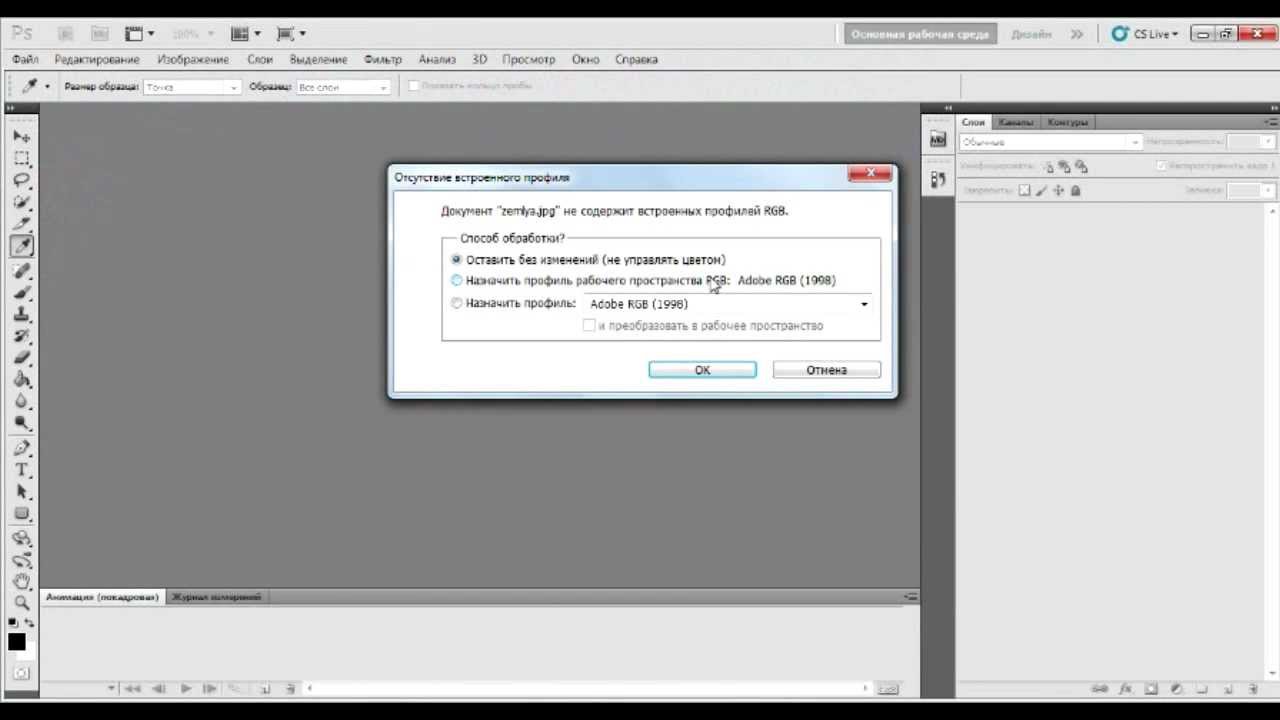Open the sample layers dropdown
Viewport: 1280px width, 720px height.
pos(343,87)
